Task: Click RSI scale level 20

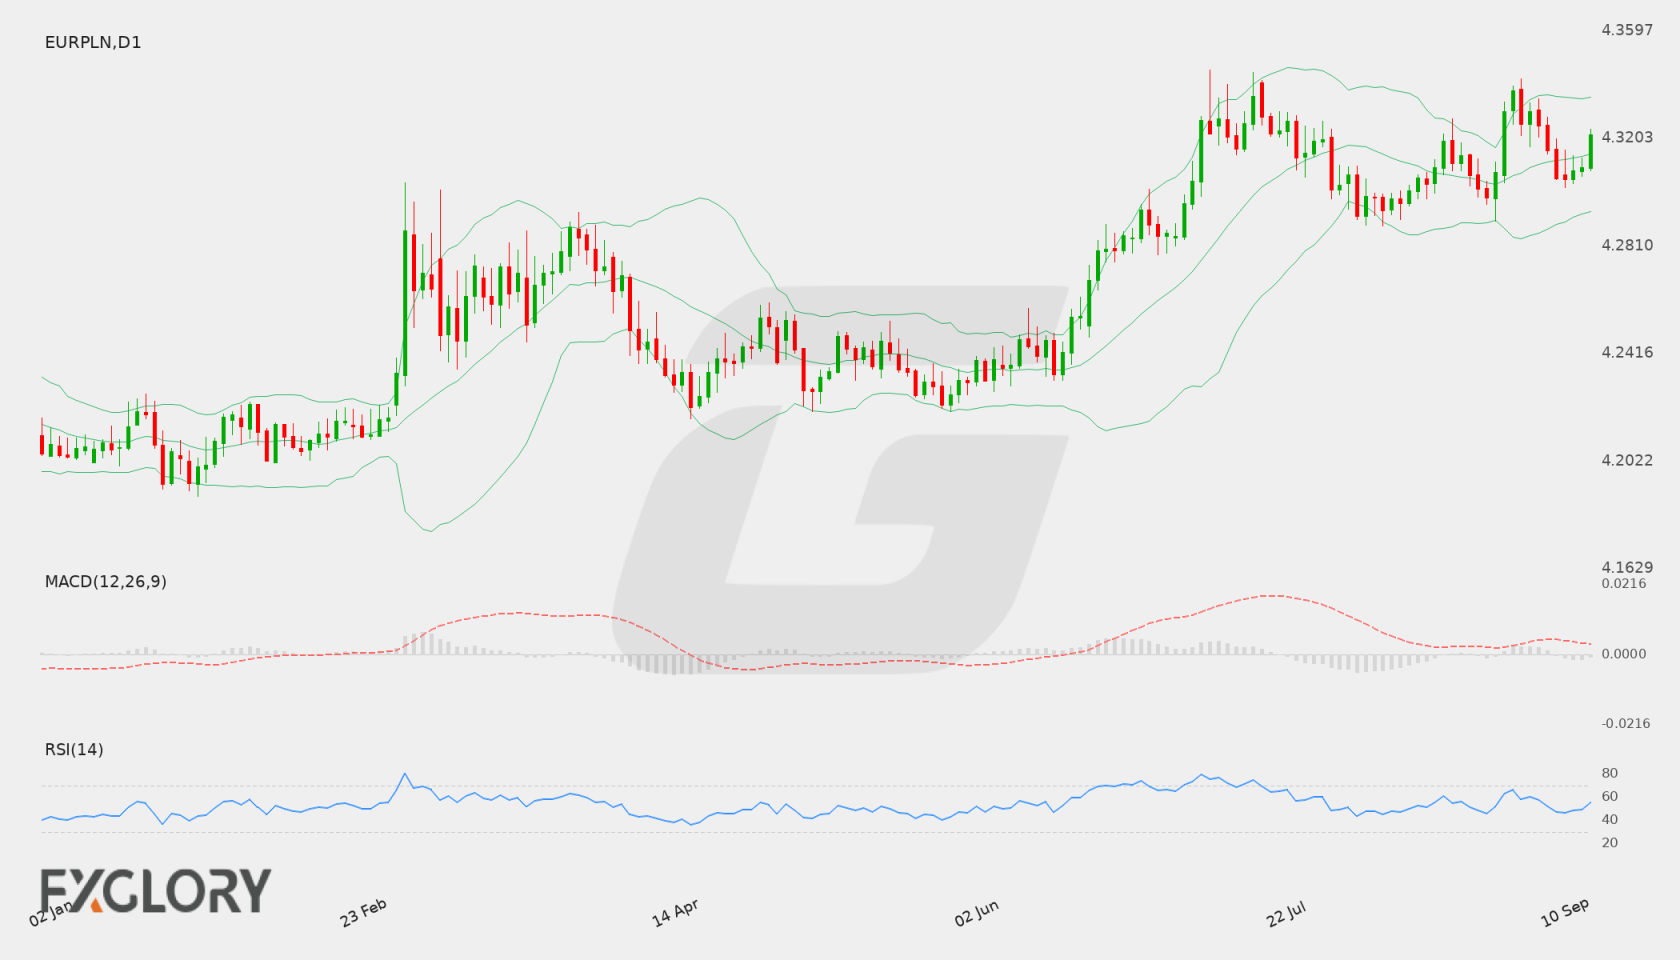Action: coord(1610,842)
